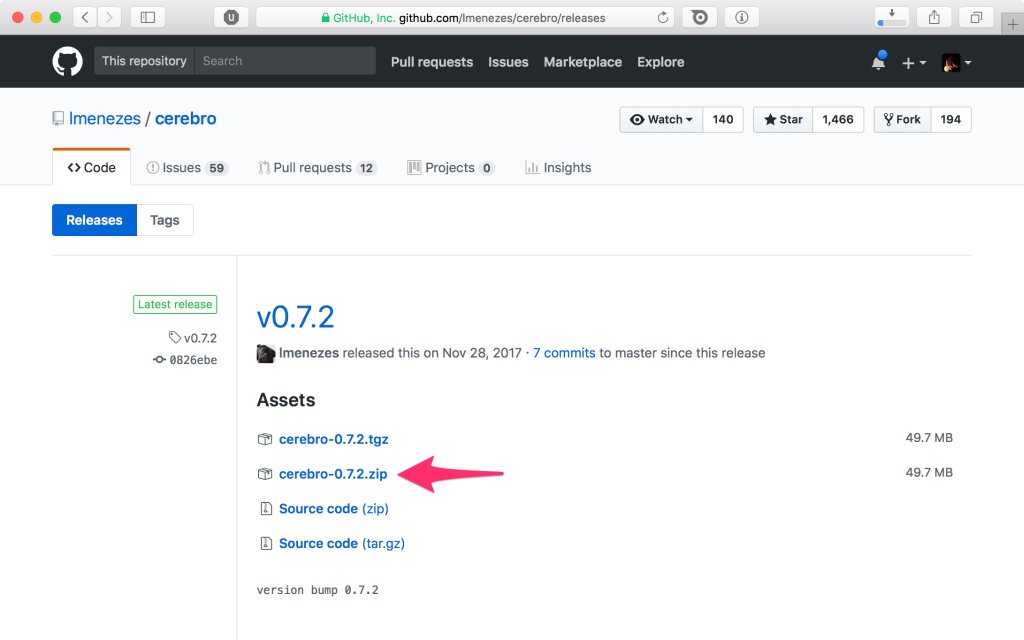
Task: Click file icon beside Source code (tar.gz)
Action: tap(266, 543)
